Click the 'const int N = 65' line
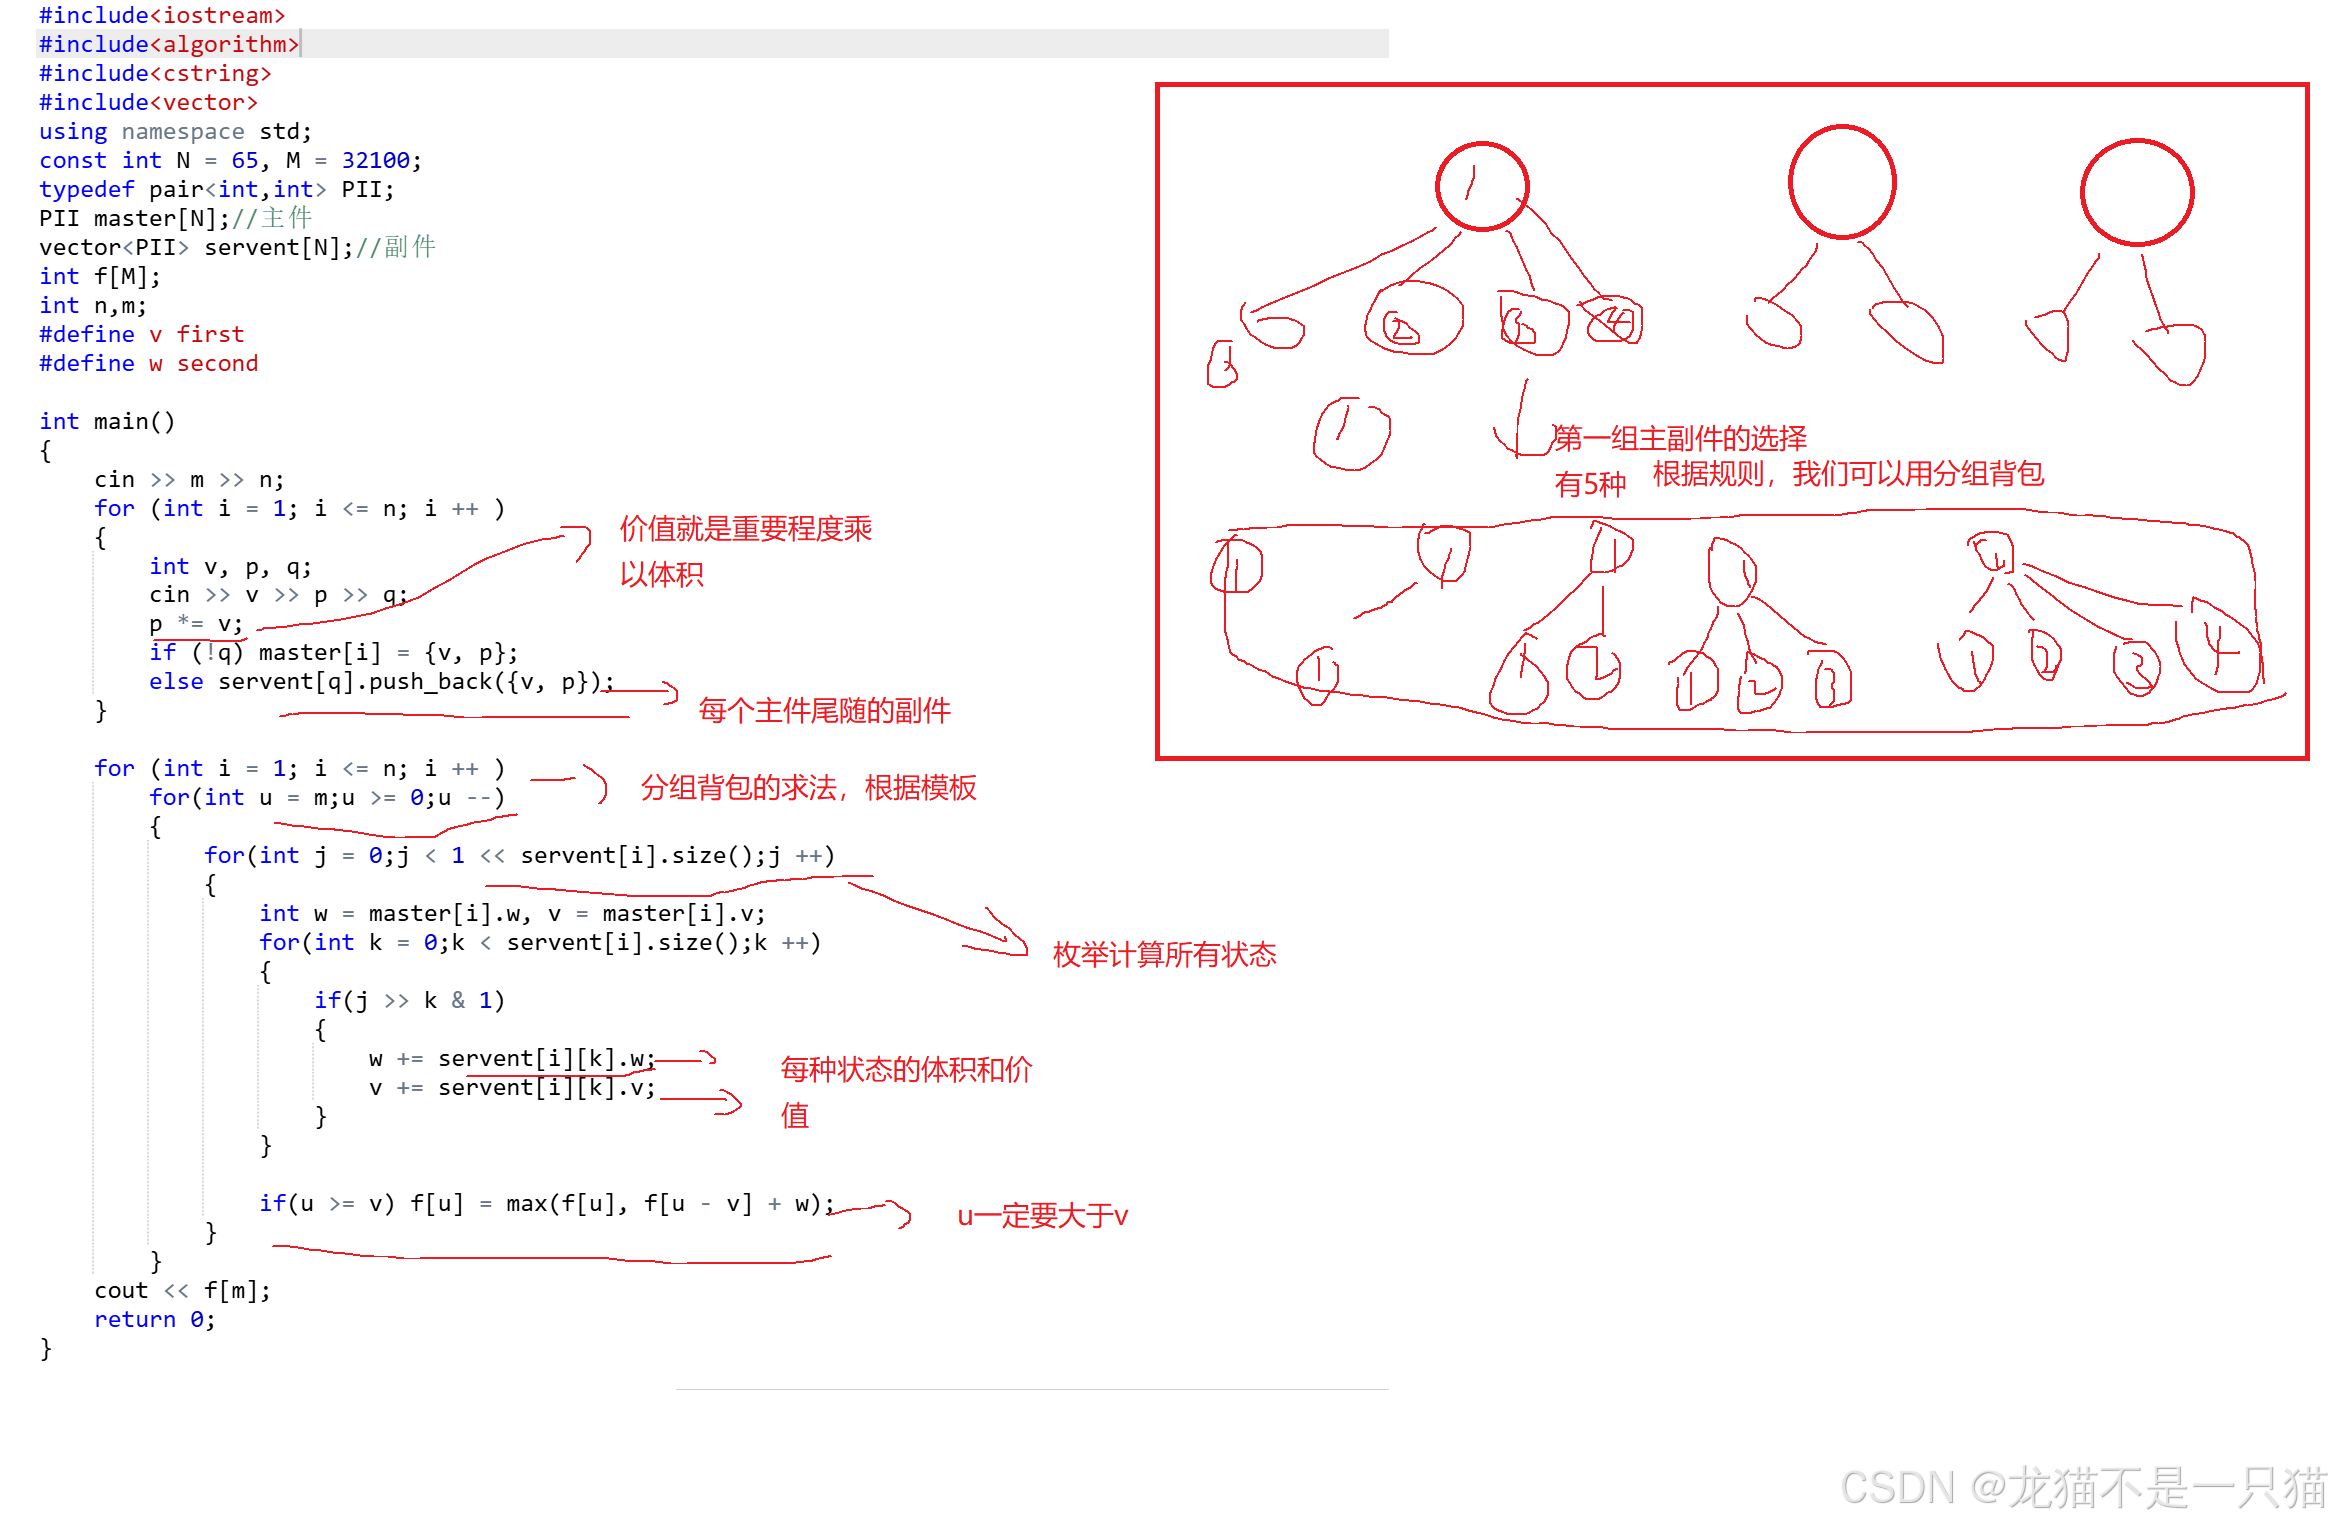 [230, 160]
